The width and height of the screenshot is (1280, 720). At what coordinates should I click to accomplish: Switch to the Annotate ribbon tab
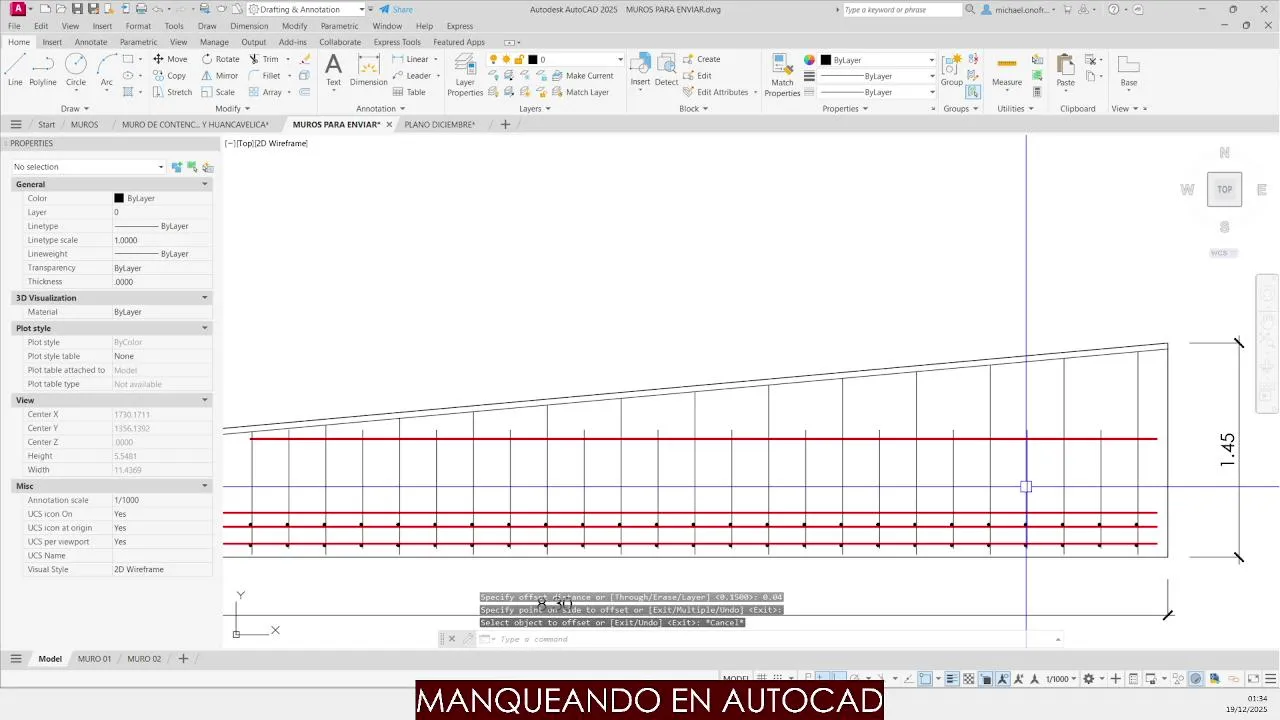point(91,42)
